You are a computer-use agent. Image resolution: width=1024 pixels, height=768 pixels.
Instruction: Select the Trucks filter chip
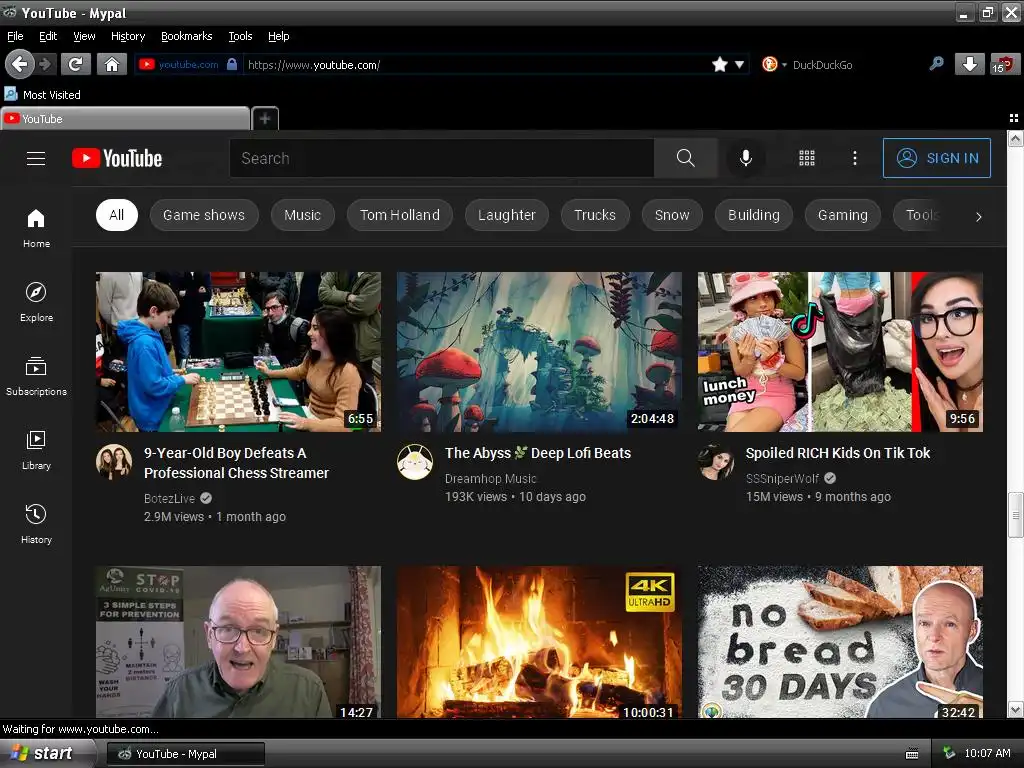pos(595,215)
